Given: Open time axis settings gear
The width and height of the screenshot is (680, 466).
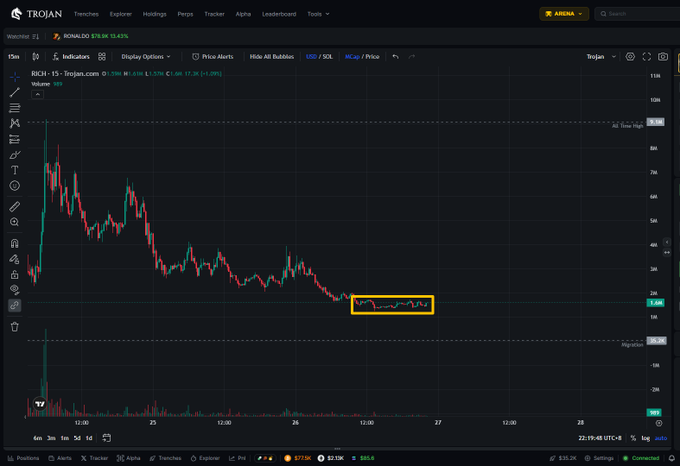Looking at the screenshot, I should (659, 423).
